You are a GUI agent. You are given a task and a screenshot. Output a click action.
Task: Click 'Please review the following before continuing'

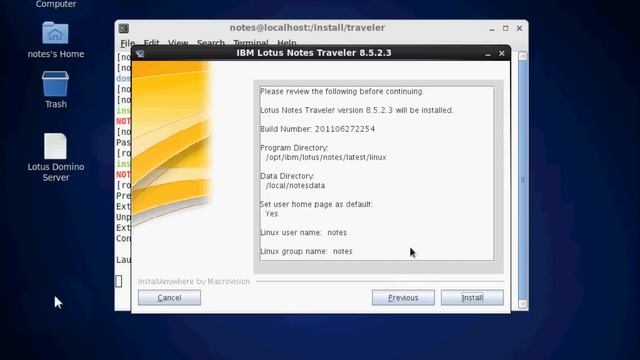pyautogui.click(x=342, y=91)
